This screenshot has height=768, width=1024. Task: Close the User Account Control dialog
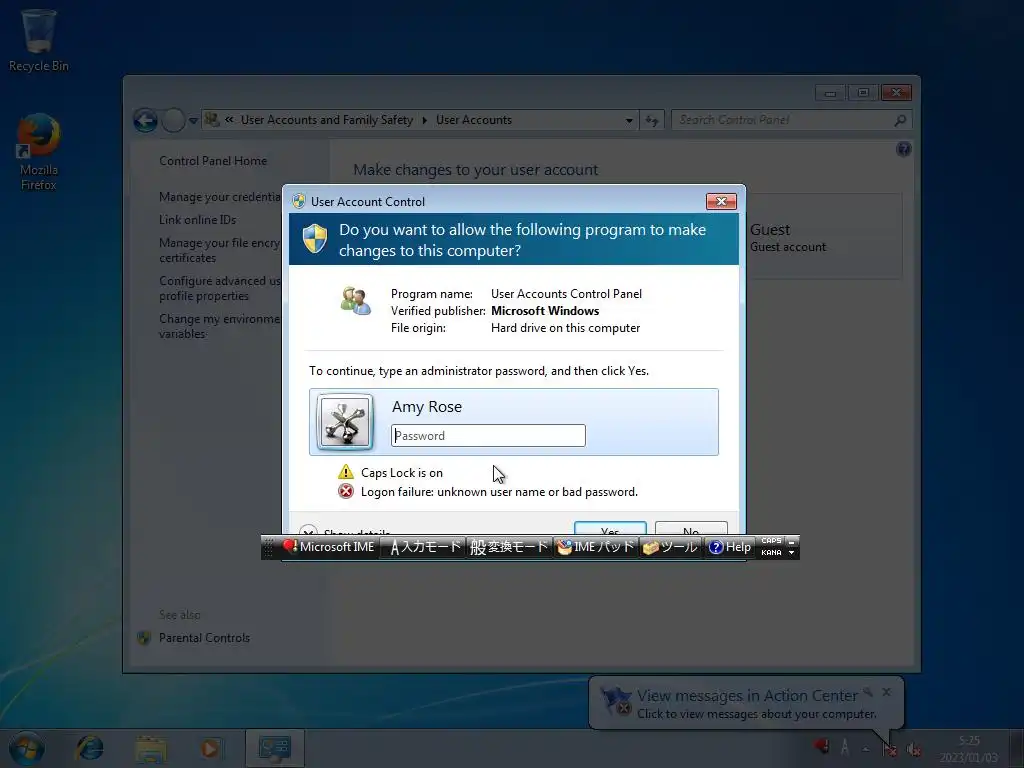[721, 201]
